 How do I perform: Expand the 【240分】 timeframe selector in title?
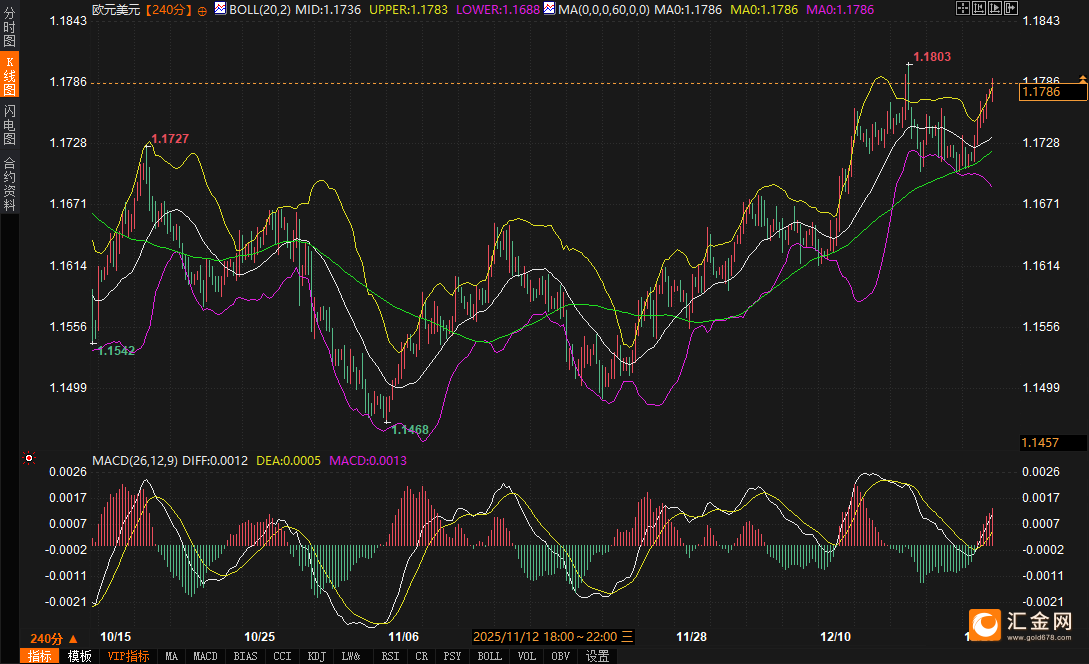(169, 10)
